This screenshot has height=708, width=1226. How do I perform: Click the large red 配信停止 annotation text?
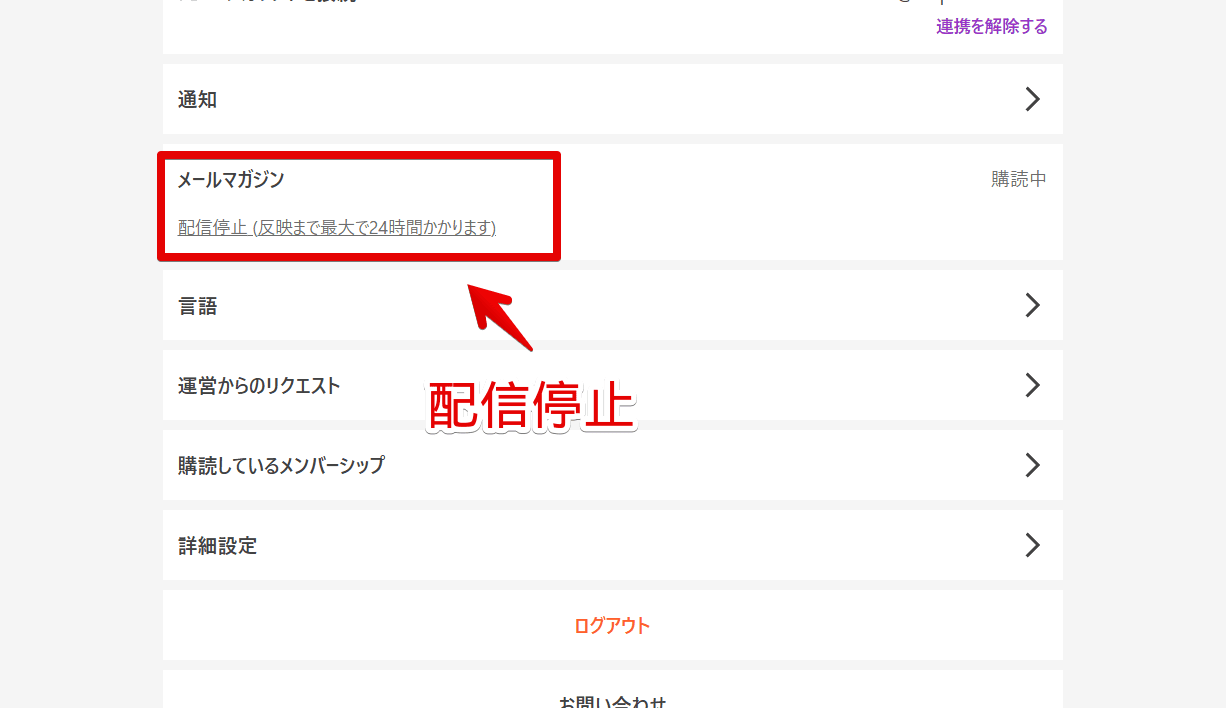(532, 407)
